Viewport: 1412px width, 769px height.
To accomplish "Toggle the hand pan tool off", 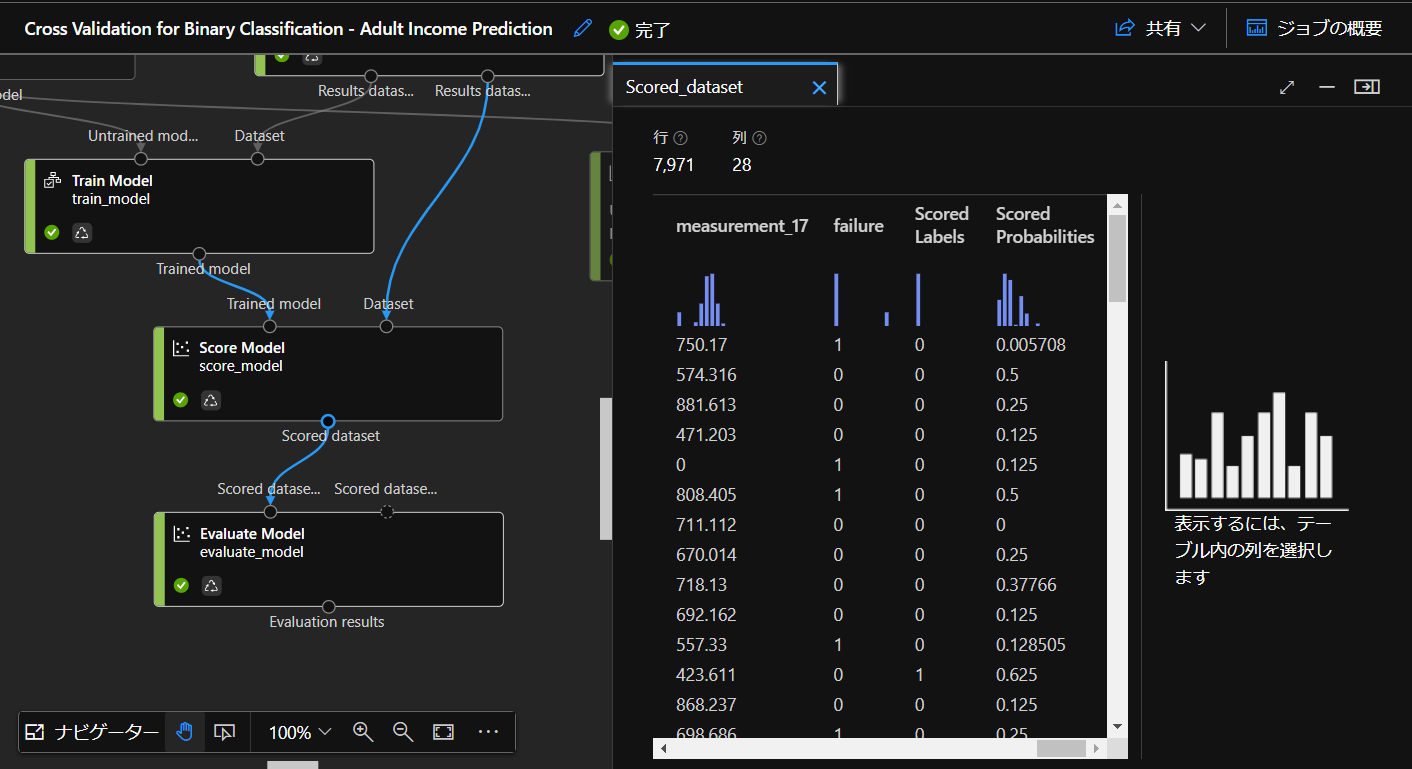I will point(184,732).
